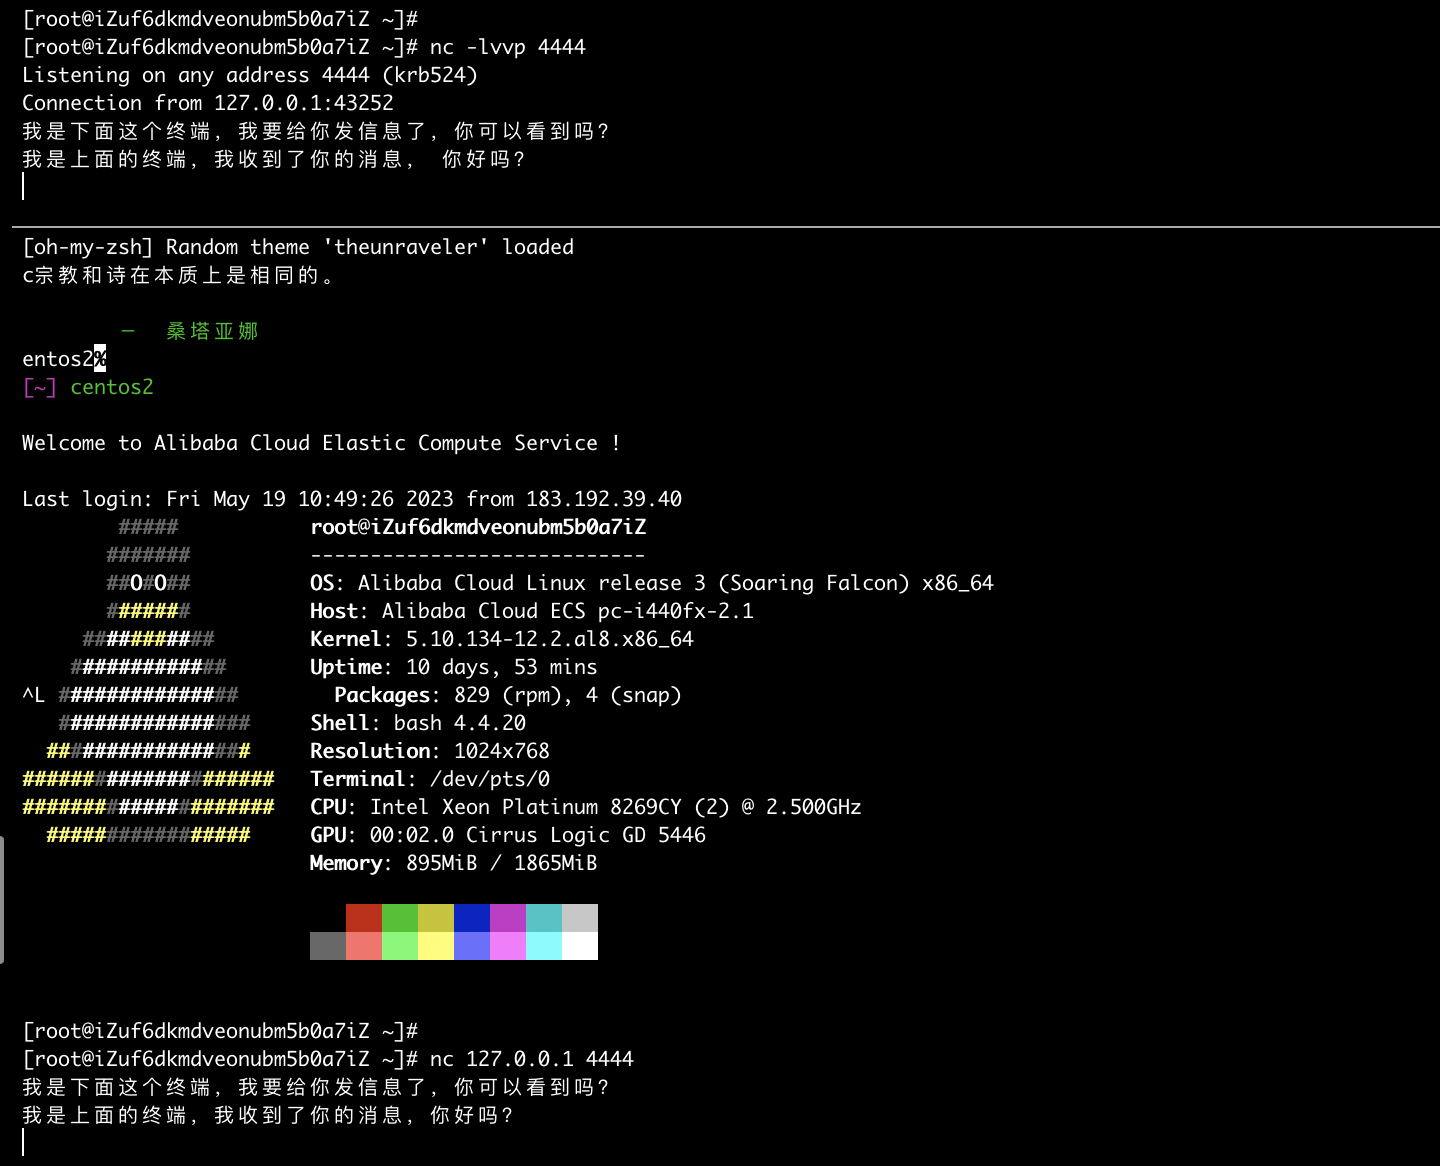
Task: Click the 'Kernel' label in system info
Action: point(345,639)
